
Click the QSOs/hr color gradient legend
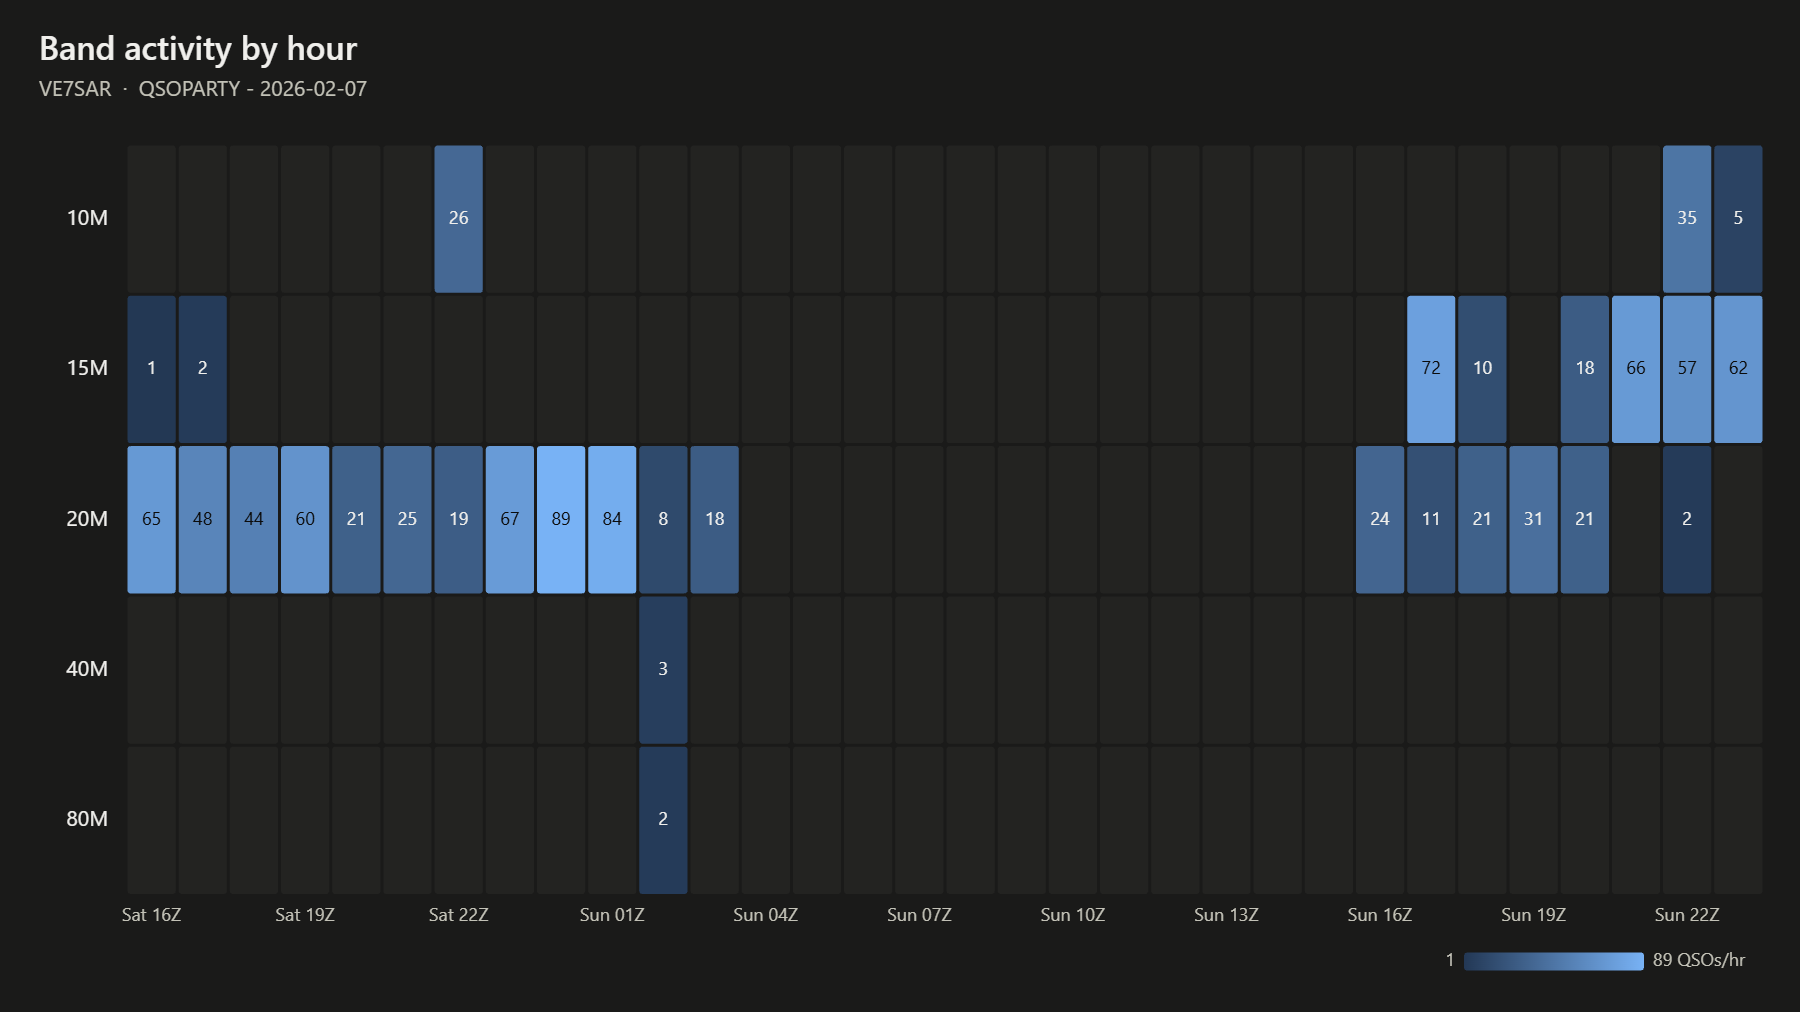[x=1553, y=961]
